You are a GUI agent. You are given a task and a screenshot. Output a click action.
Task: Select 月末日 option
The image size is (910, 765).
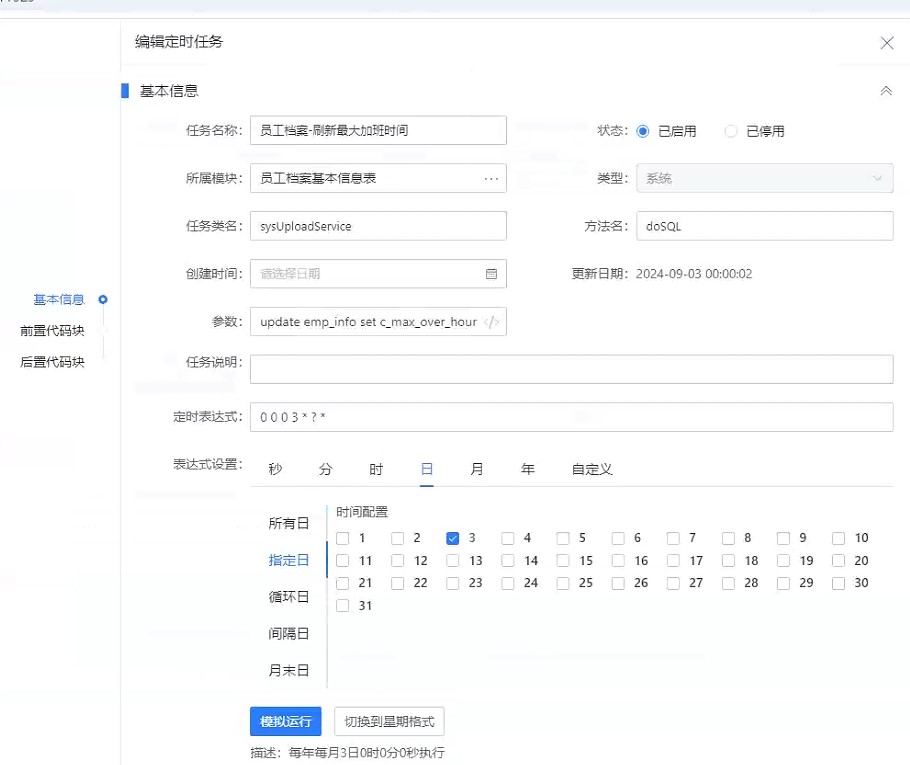click(x=289, y=670)
